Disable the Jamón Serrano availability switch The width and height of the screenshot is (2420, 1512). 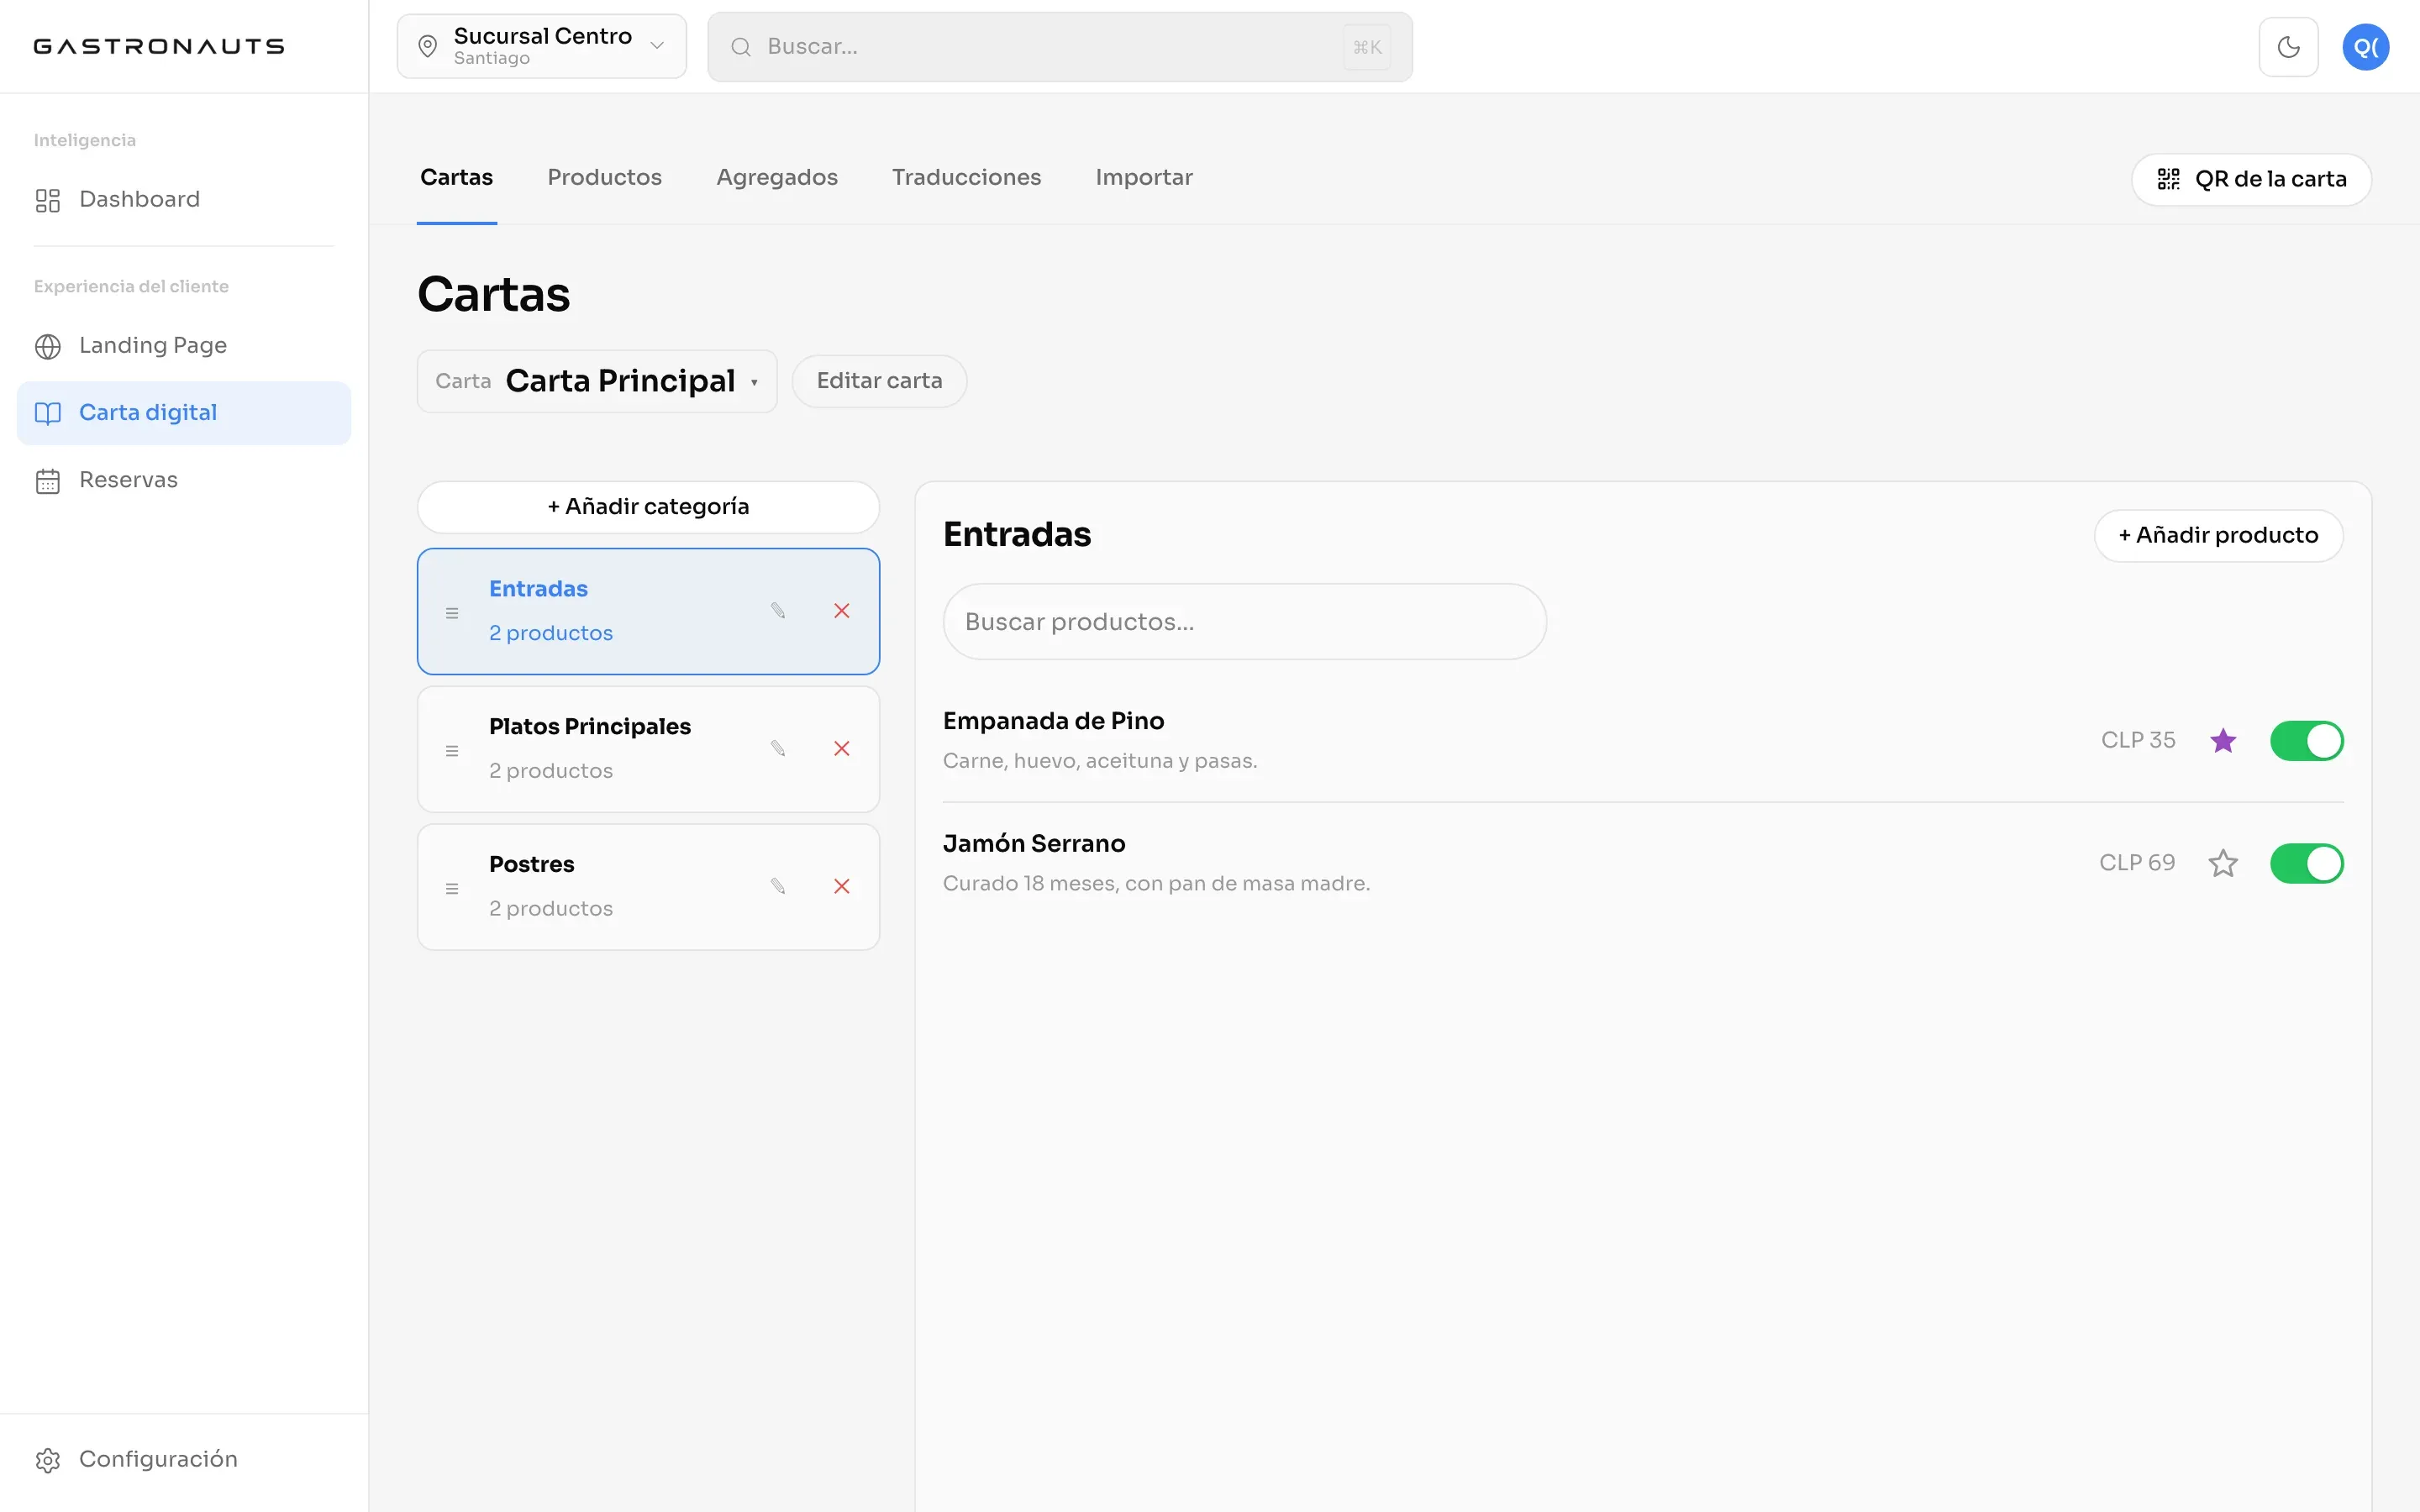click(x=2307, y=863)
